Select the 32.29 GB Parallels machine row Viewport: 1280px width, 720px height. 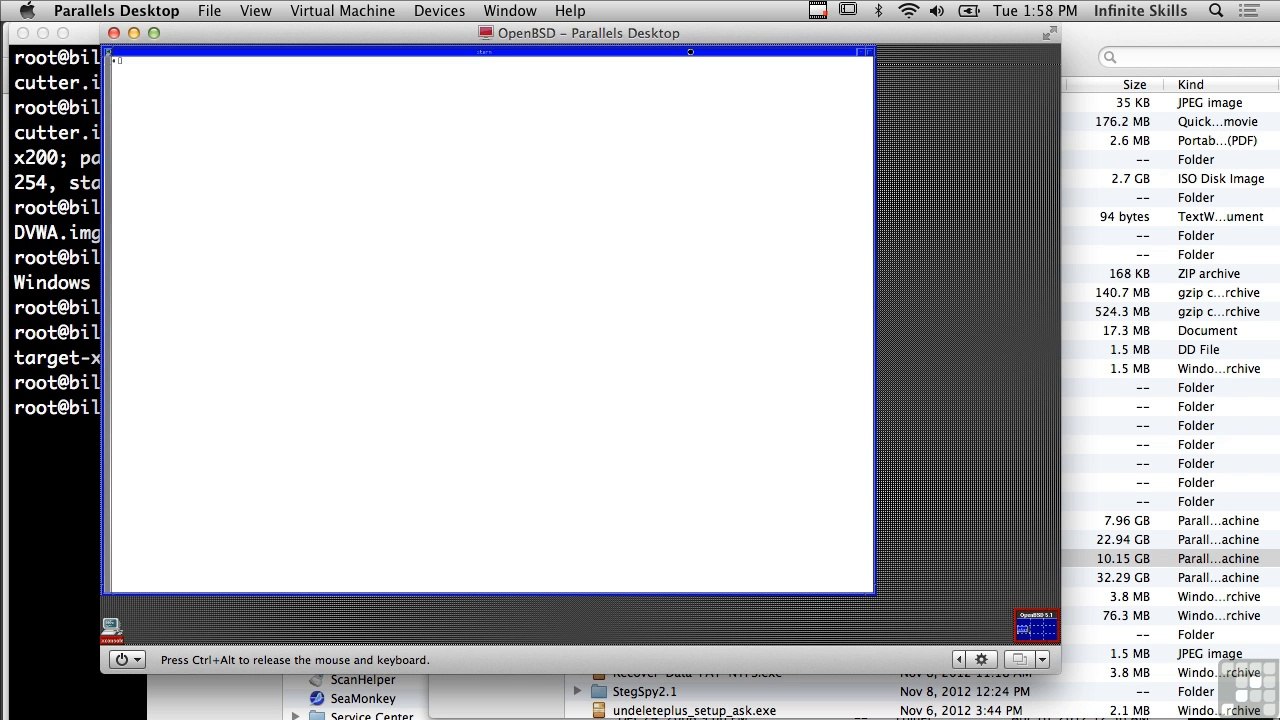[x=1172, y=578]
